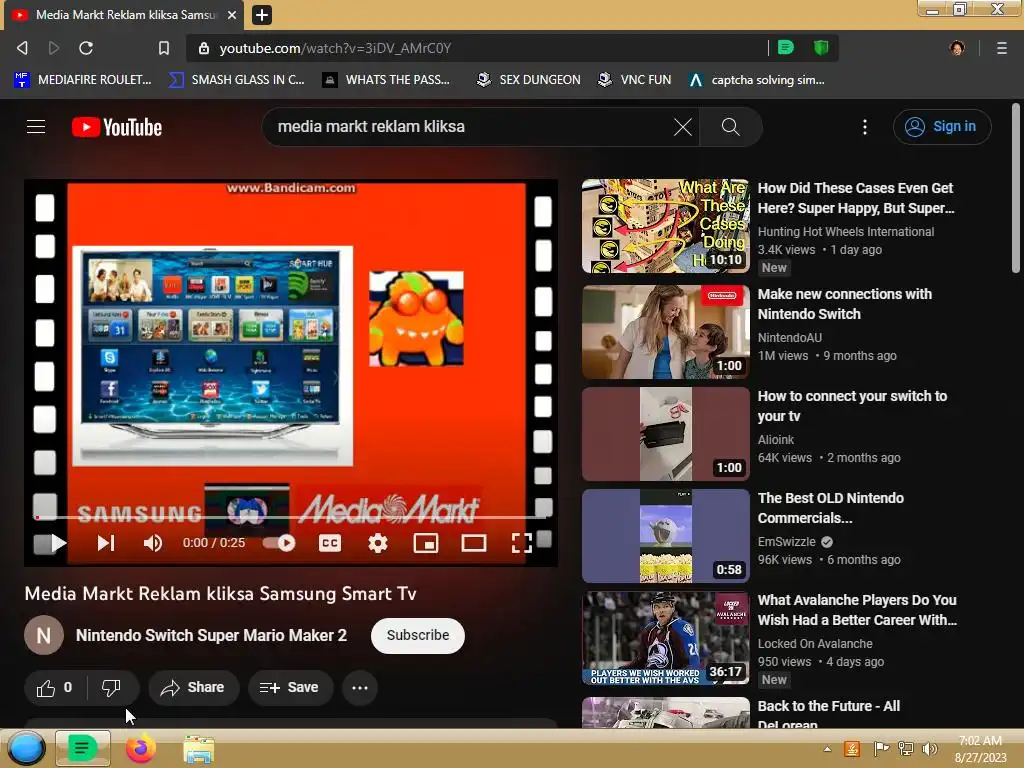The width and height of the screenshot is (1024, 768).
Task: Open Action Center flag icon
Action: (x=881, y=749)
